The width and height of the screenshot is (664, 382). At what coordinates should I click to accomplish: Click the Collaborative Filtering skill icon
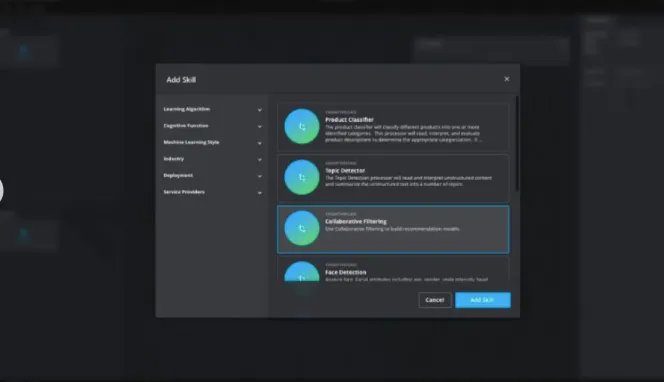click(302, 228)
